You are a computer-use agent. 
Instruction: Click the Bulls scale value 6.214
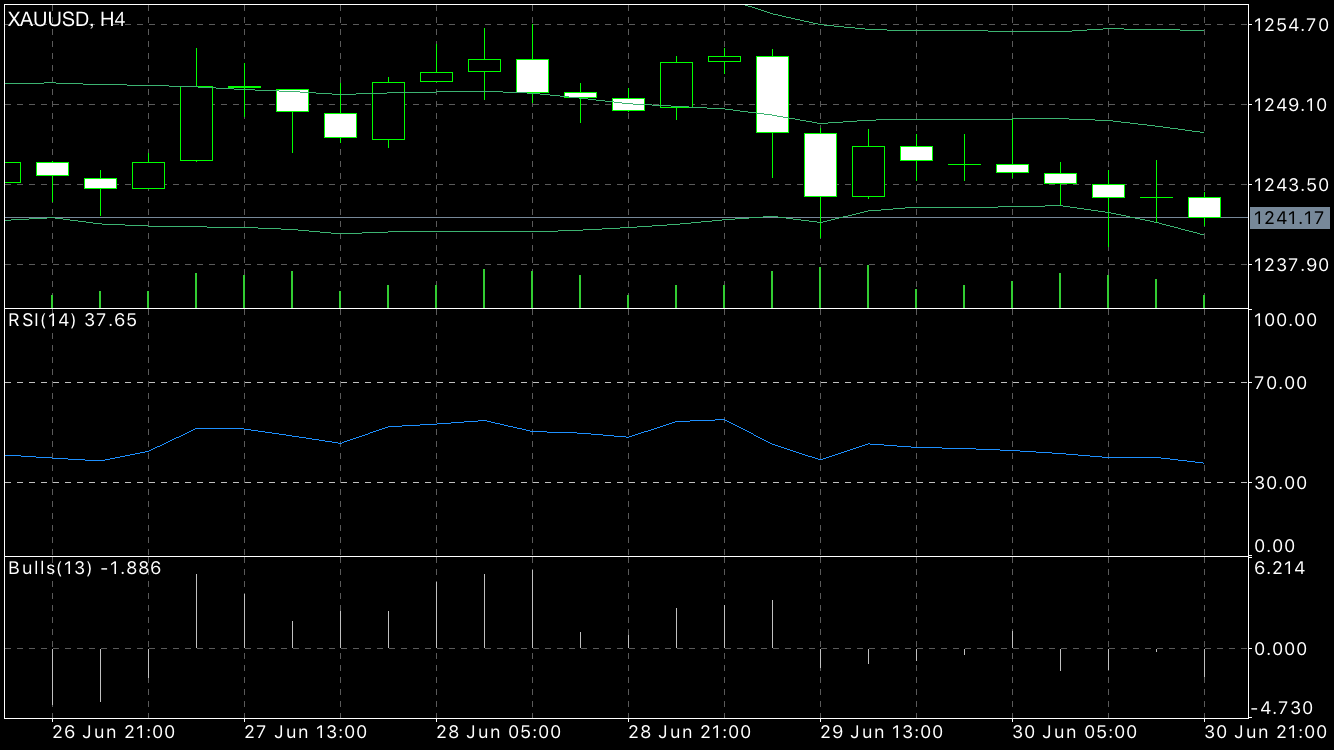1281,568
